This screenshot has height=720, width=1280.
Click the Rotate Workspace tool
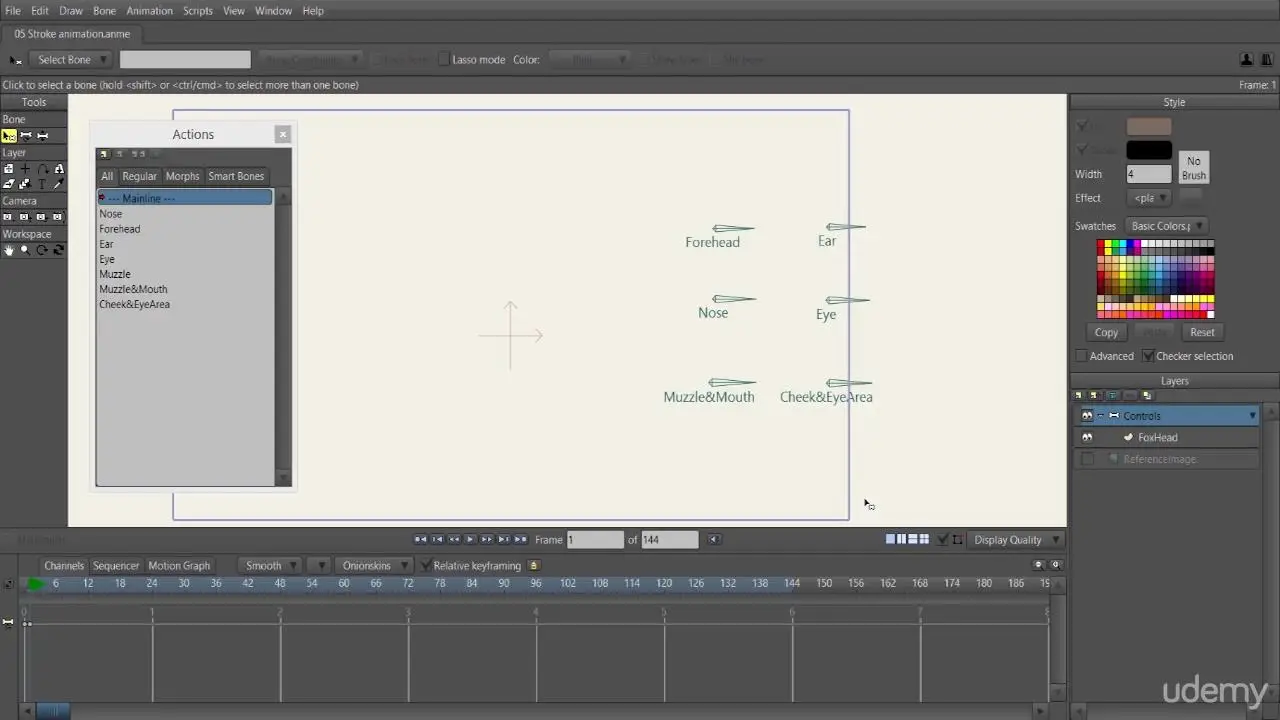[x=42, y=250]
